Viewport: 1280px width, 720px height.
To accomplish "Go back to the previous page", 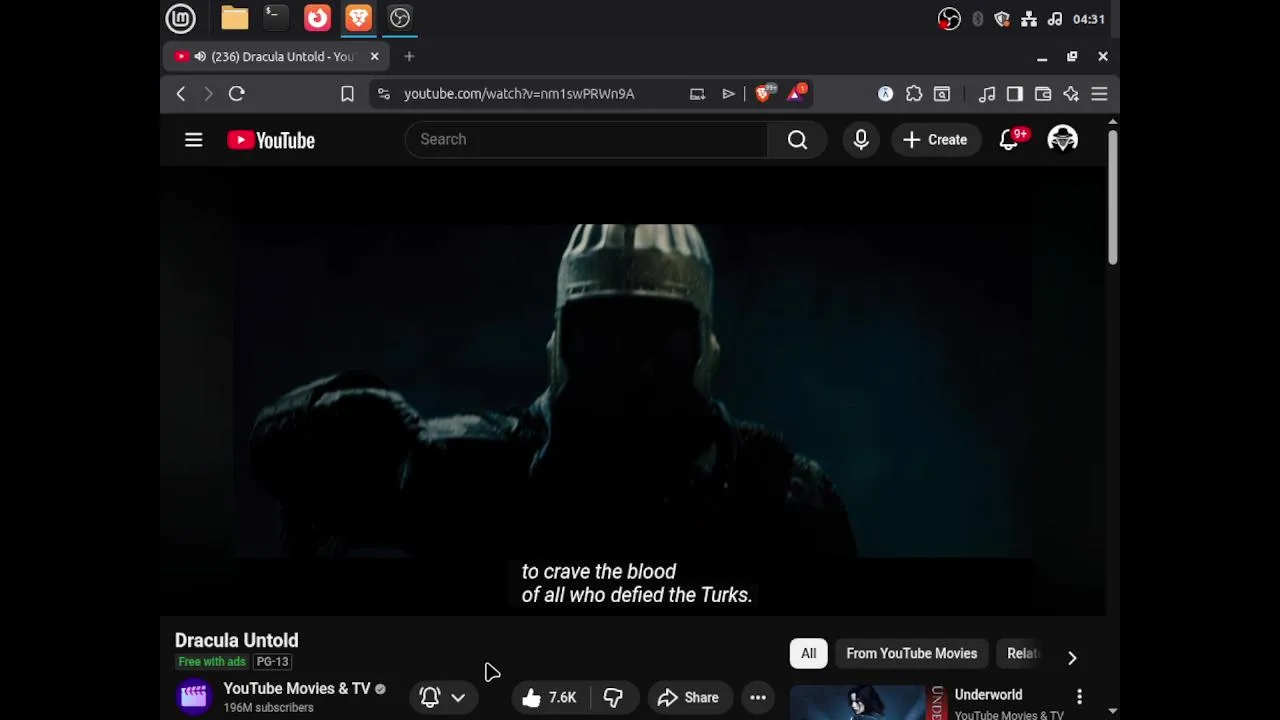I will [181, 94].
